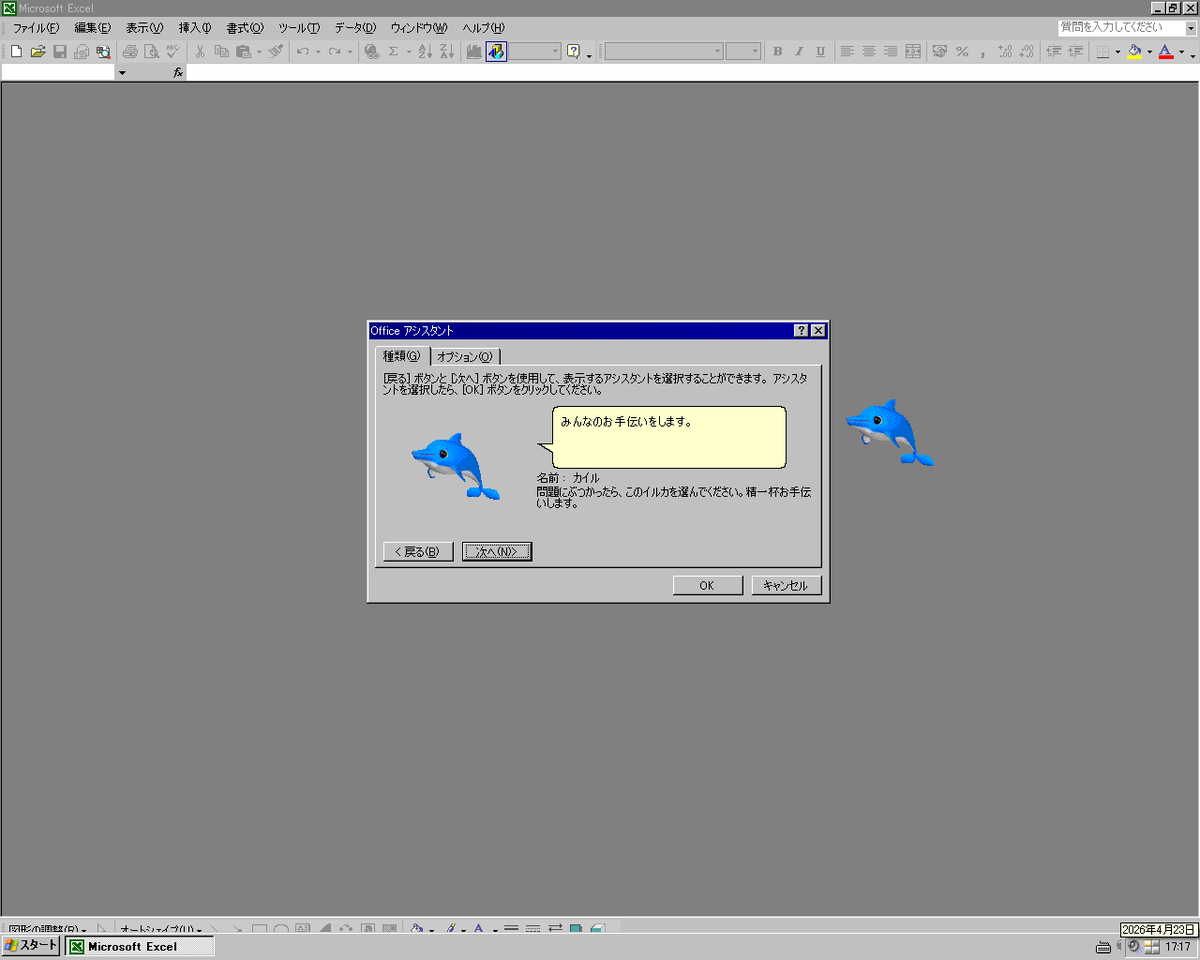This screenshot has width=1200, height=960.
Task: Open the 挿入(I) menu
Action: coord(195,27)
